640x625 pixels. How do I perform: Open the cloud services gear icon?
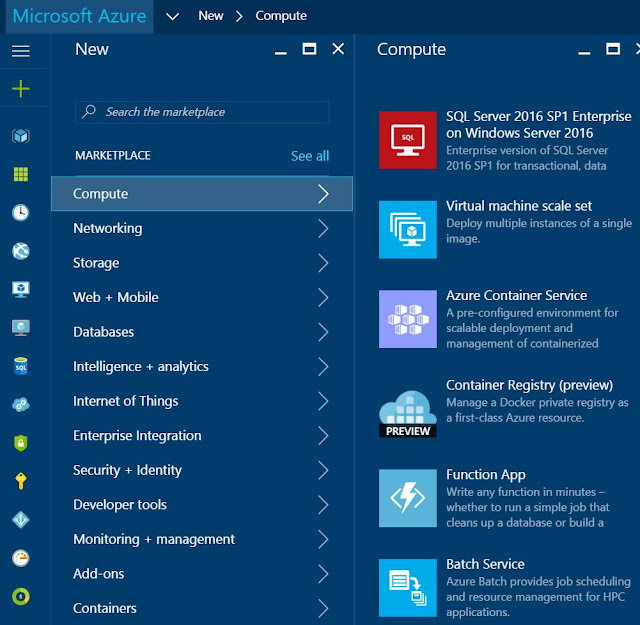[x=21, y=405]
